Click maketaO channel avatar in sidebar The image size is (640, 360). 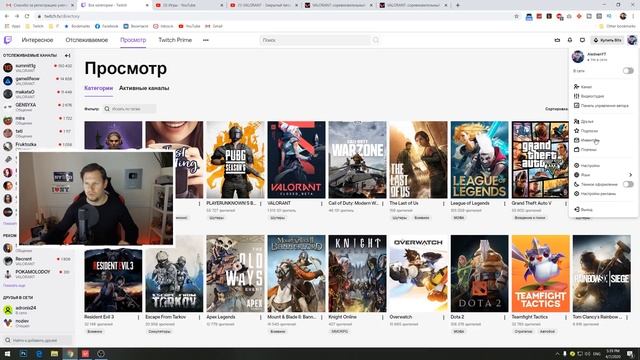tap(8, 93)
